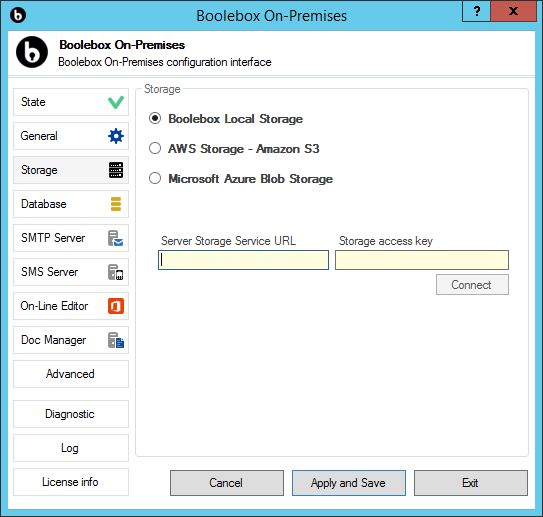Click the blue gear General icon
The height and width of the screenshot is (517, 543).
coord(116,136)
